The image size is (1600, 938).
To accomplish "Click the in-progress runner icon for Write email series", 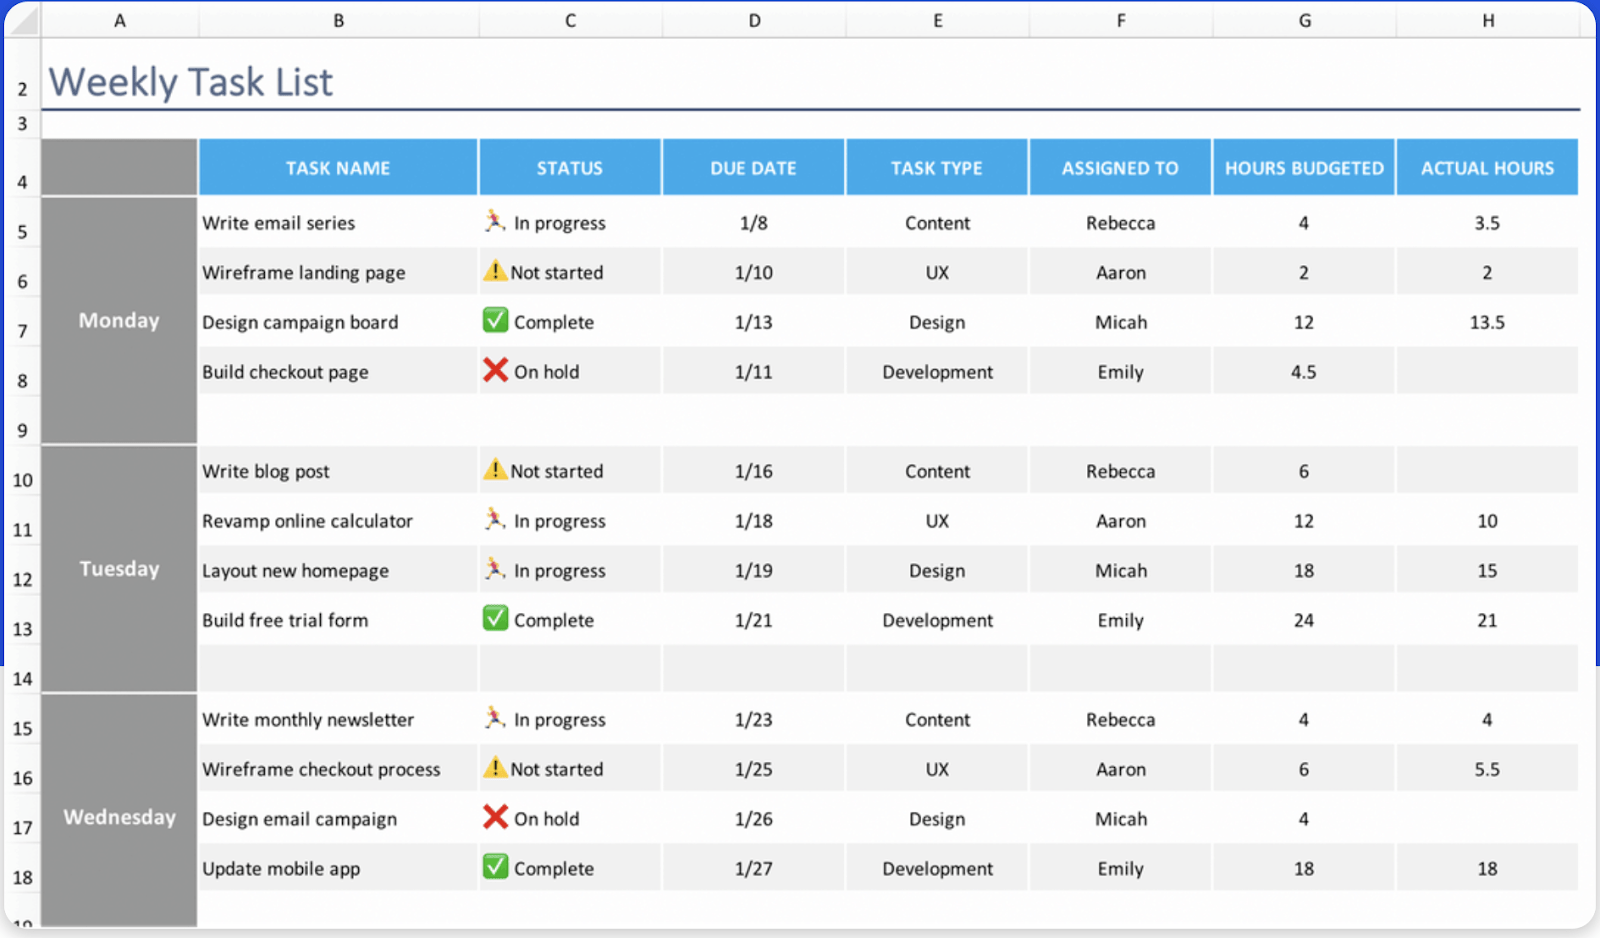I will [495, 222].
